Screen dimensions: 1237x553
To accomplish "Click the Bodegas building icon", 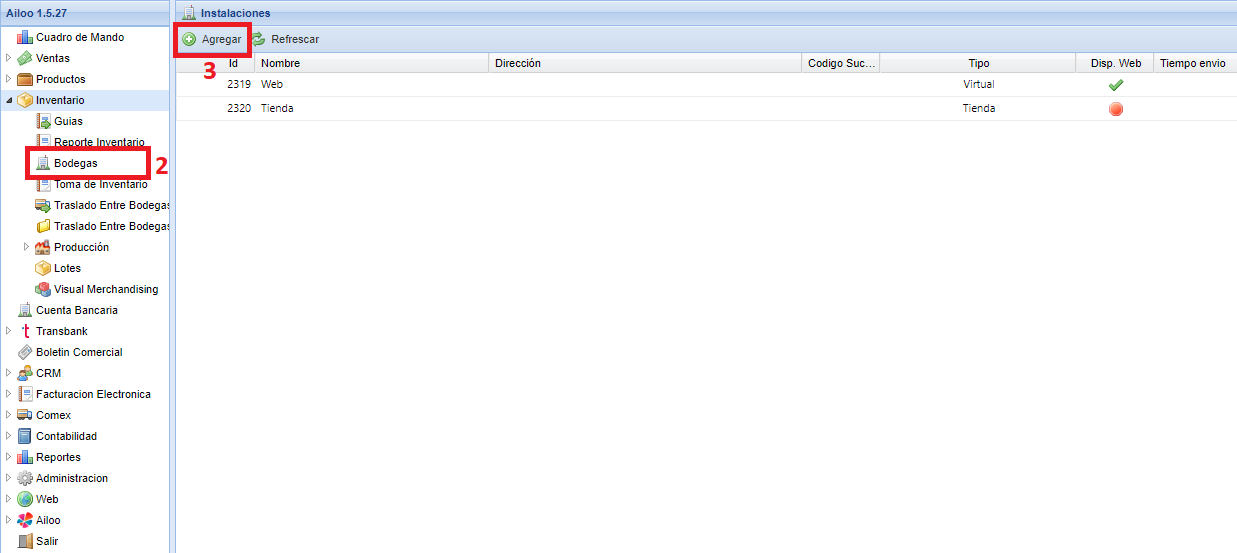I will pyautogui.click(x=43, y=163).
